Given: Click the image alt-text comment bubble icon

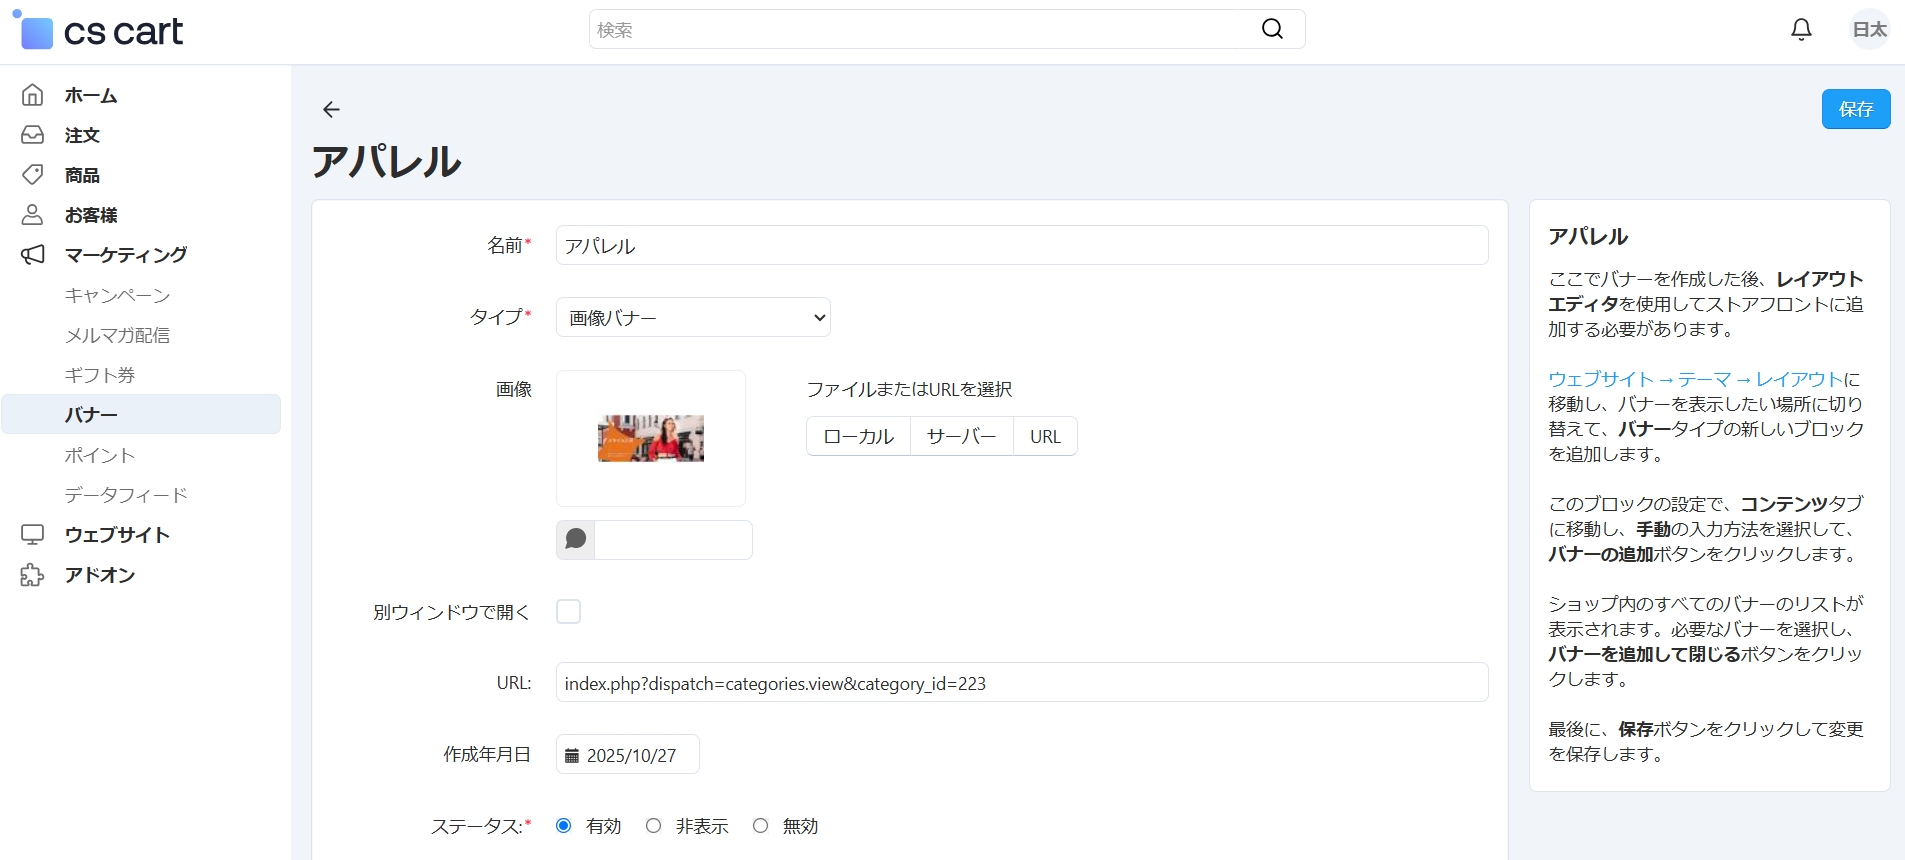Looking at the screenshot, I should (576, 540).
